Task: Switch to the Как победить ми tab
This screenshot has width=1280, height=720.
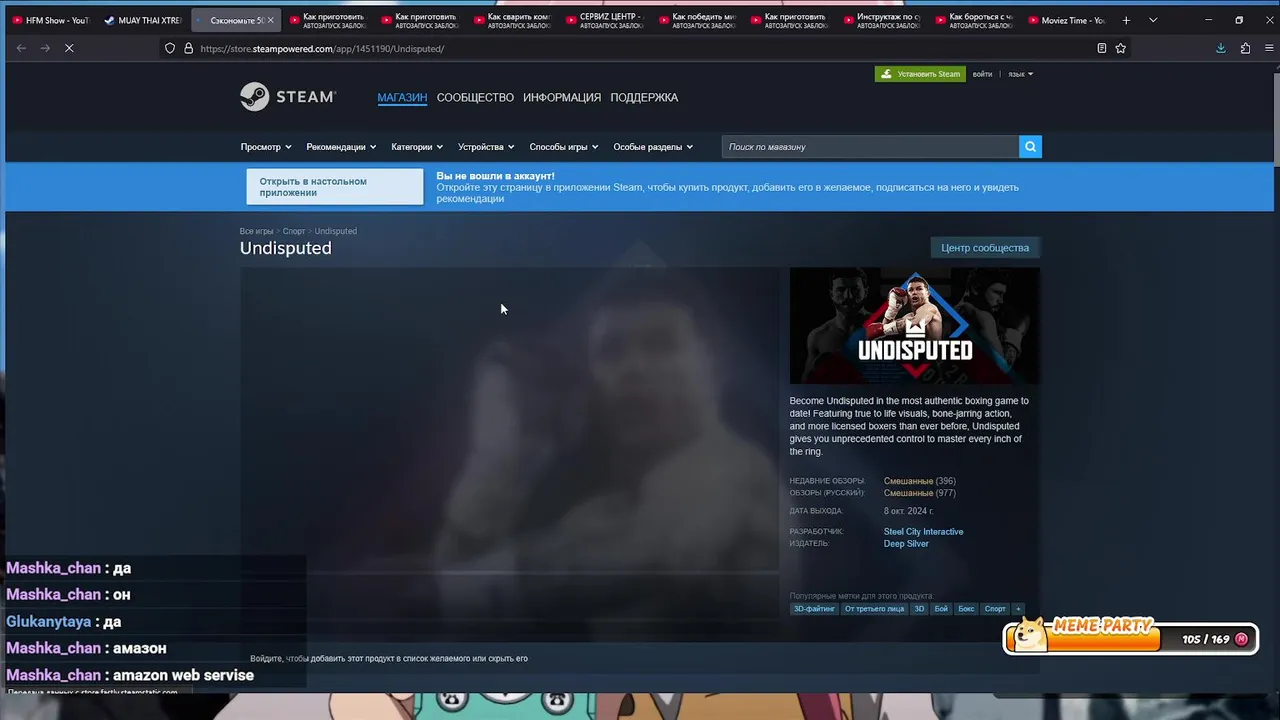Action: [696, 20]
